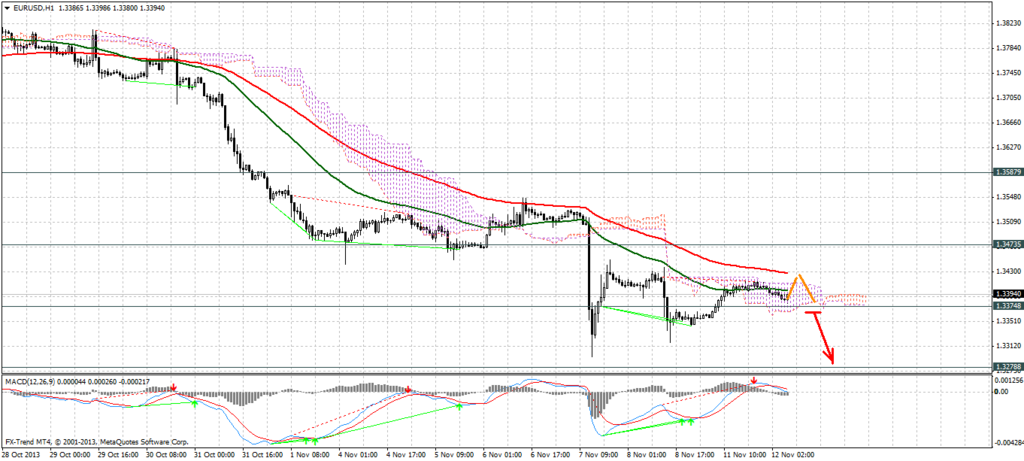Click the MACD scale value 0.001256

point(1010,380)
